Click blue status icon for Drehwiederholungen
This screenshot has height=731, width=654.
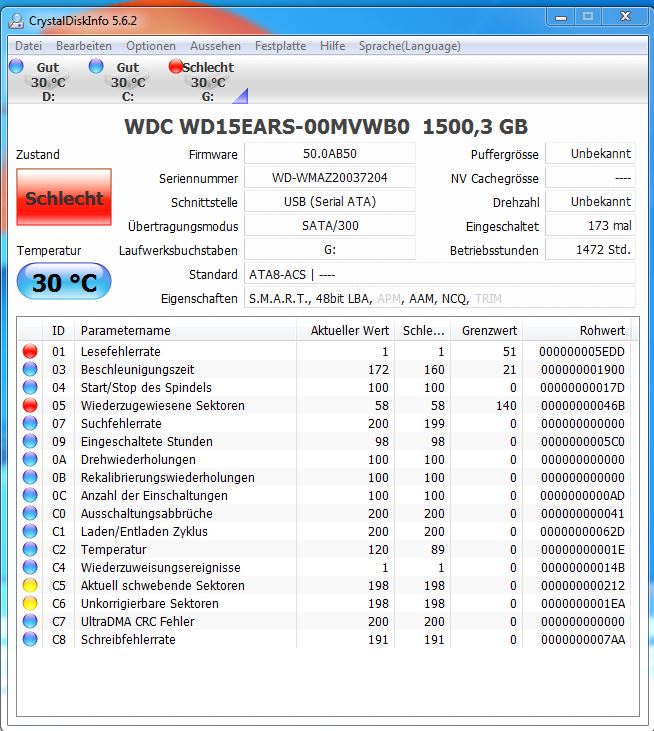pos(30,459)
